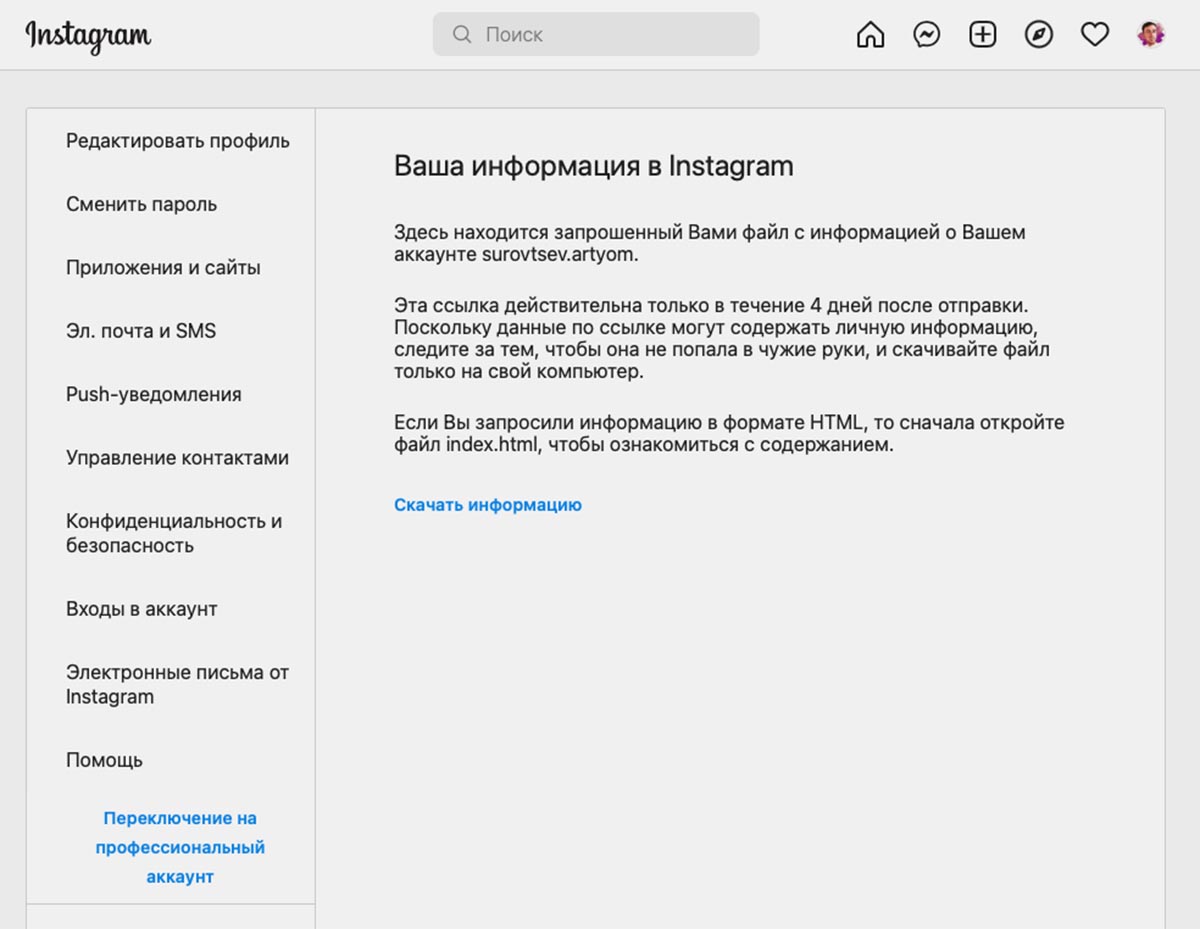
Task: Open the activity heart icon
Action: (x=1095, y=35)
